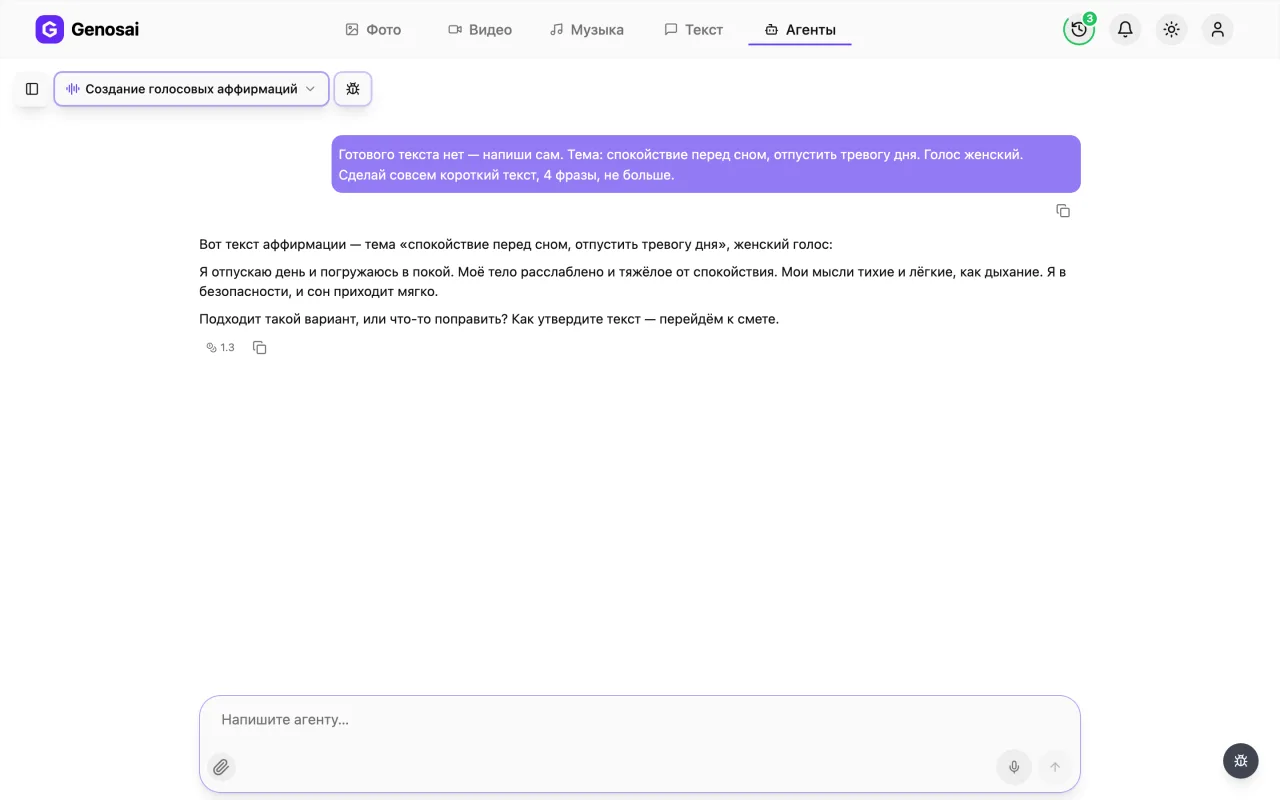Open the notifications bell
This screenshot has width=1280, height=800.
pyautogui.click(x=1125, y=29)
